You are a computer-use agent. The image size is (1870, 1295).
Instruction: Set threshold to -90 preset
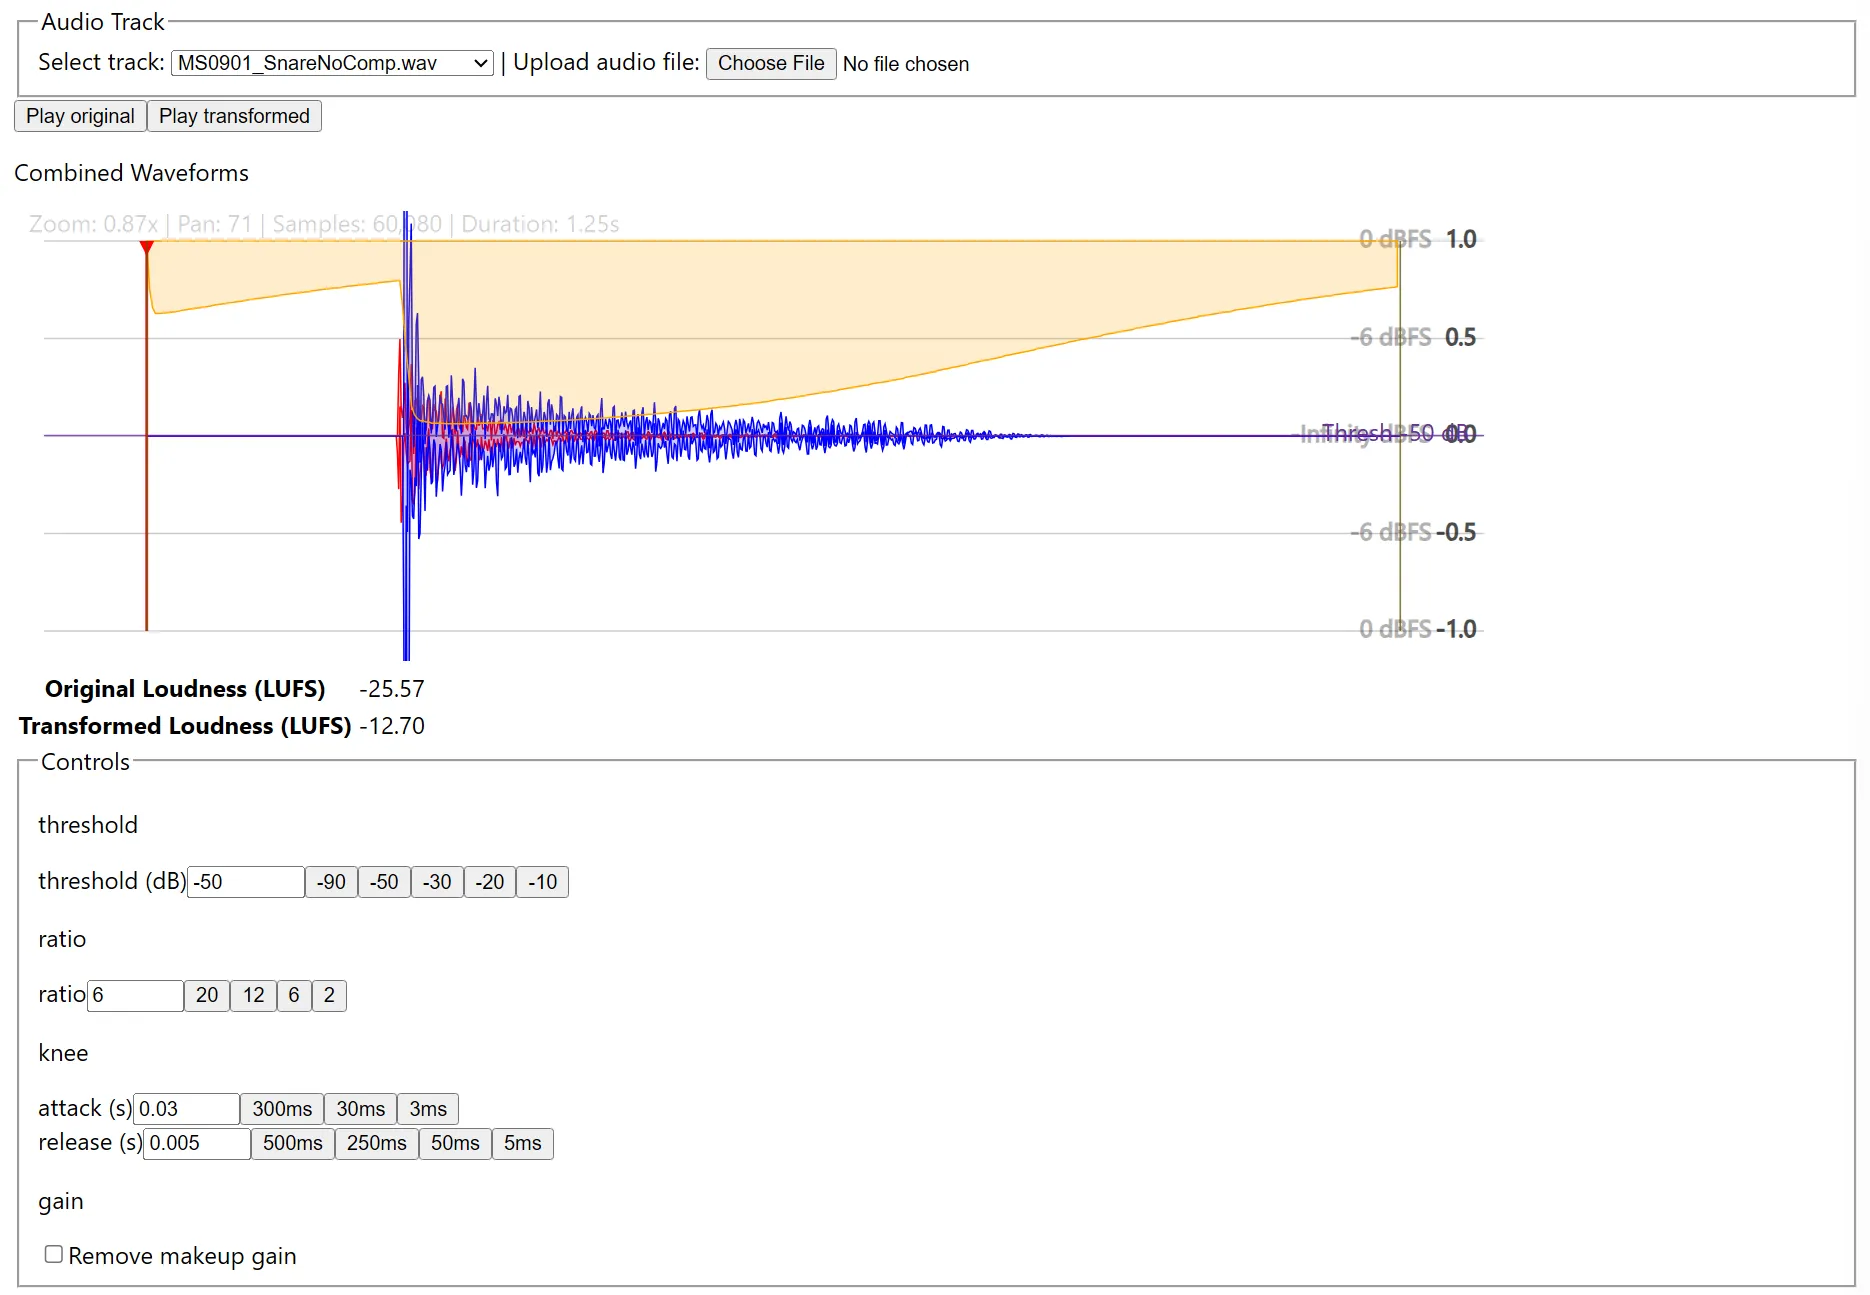331,882
